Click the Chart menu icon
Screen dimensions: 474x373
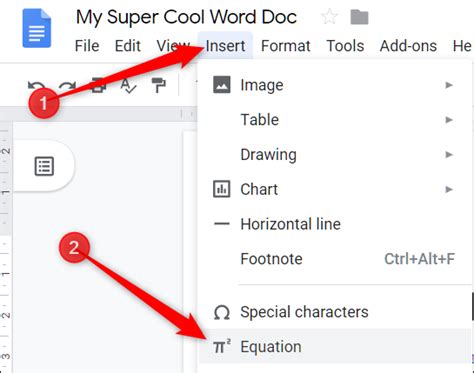(222, 189)
